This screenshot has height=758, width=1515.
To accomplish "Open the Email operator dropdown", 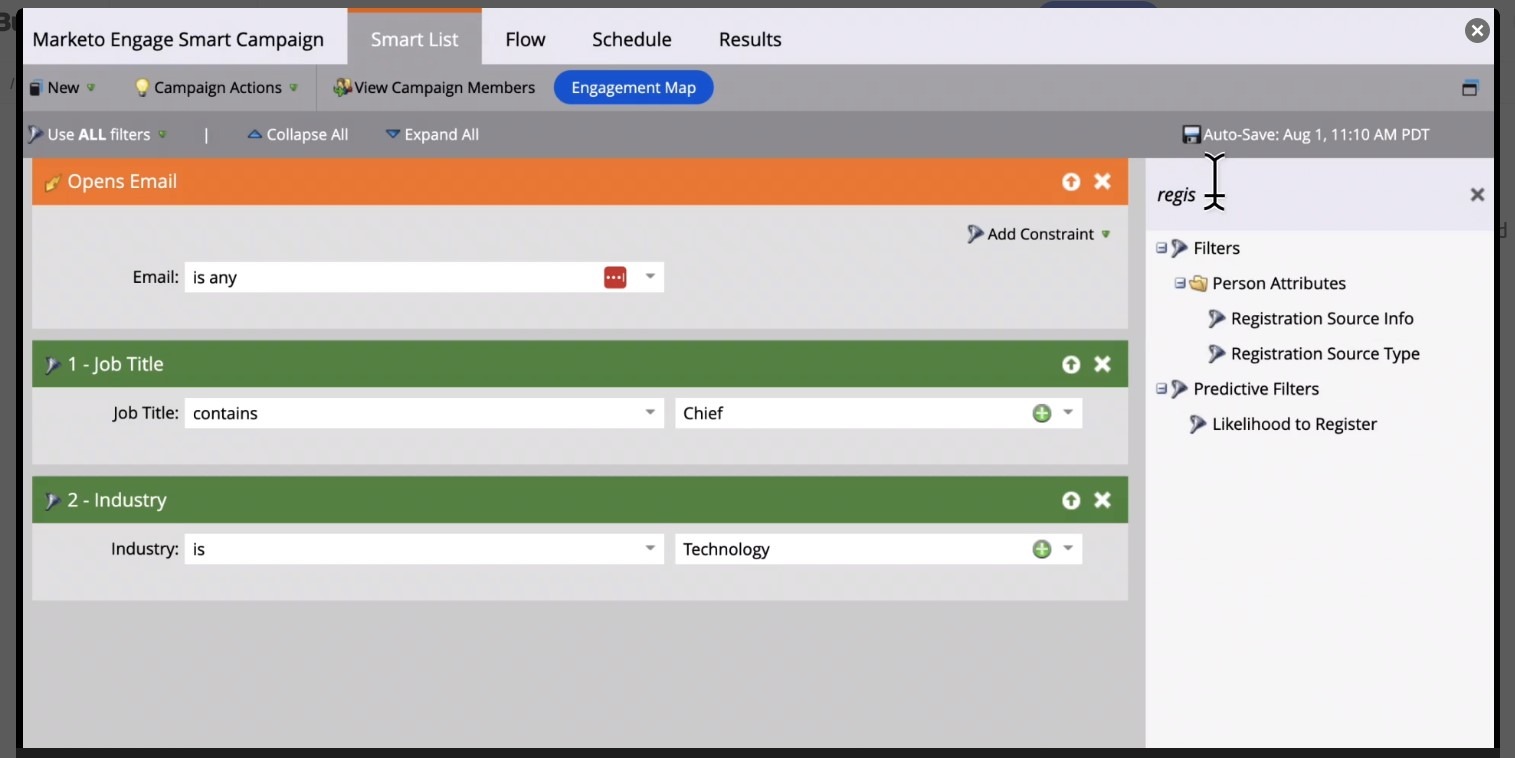I will click(650, 277).
